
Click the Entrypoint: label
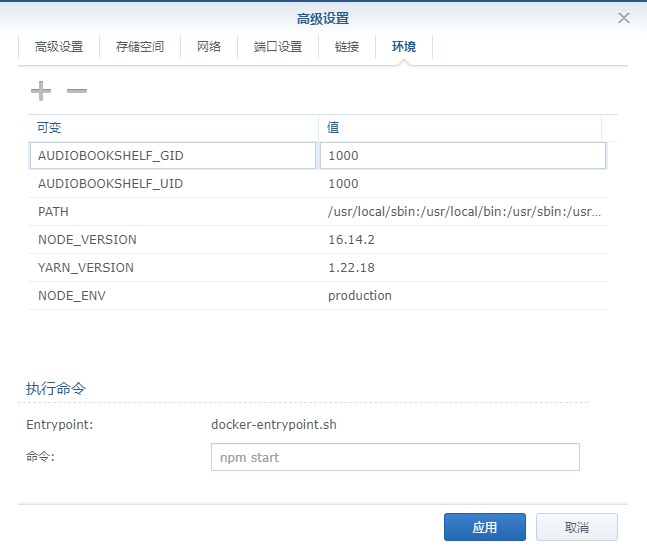click(59, 424)
